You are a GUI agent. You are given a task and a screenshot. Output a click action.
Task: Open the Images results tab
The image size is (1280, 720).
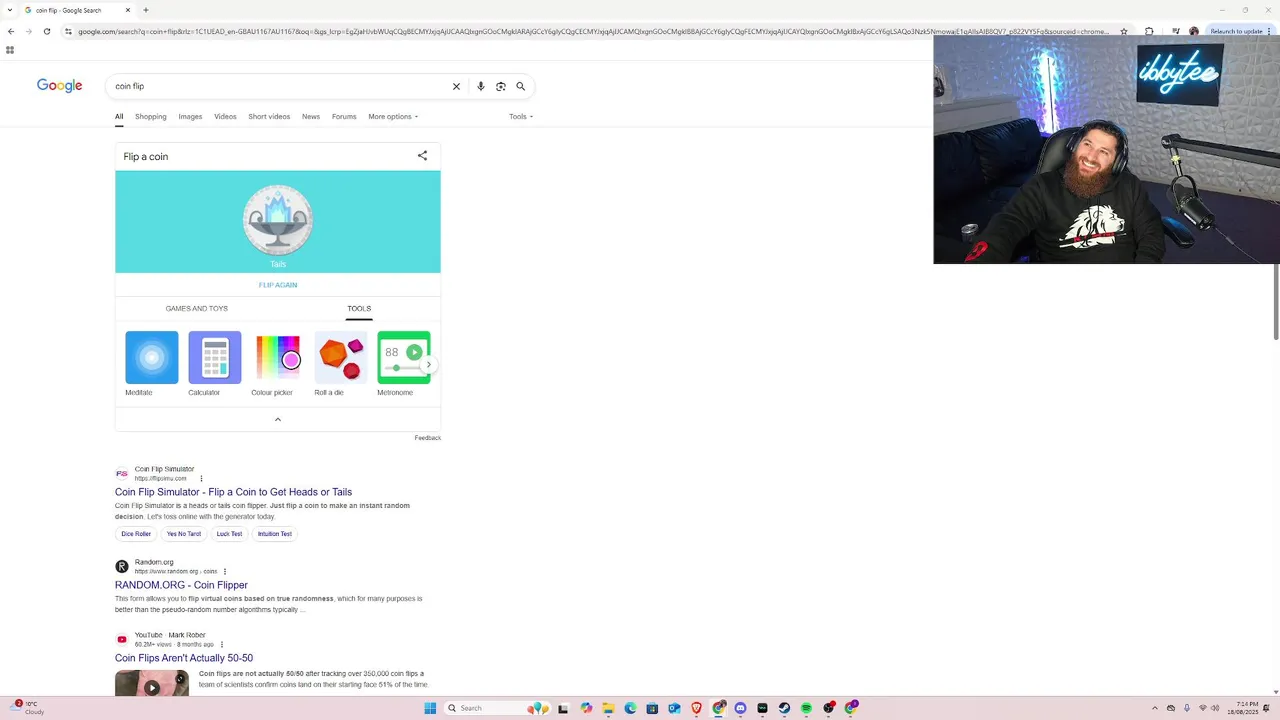pyautogui.click(x=190, y=116)
